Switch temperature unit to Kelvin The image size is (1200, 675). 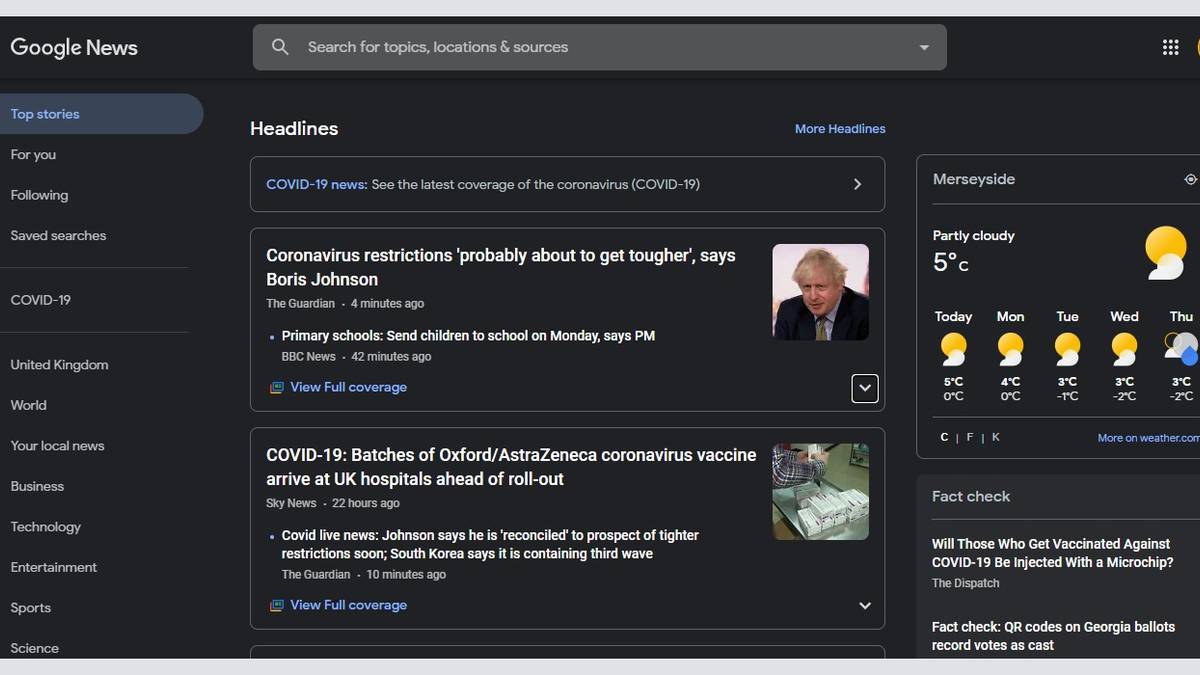[x=996, y=437]
